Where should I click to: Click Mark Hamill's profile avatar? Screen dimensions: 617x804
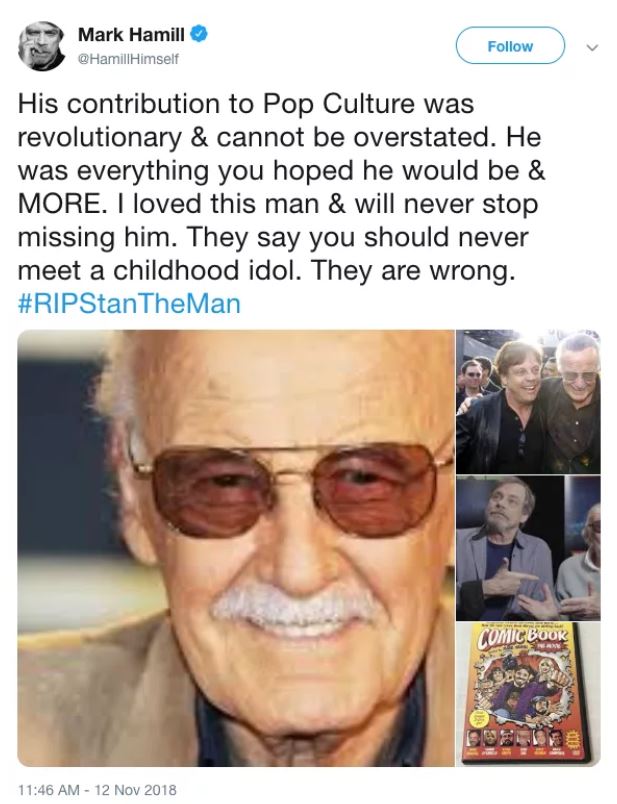(x=41, y=47)
